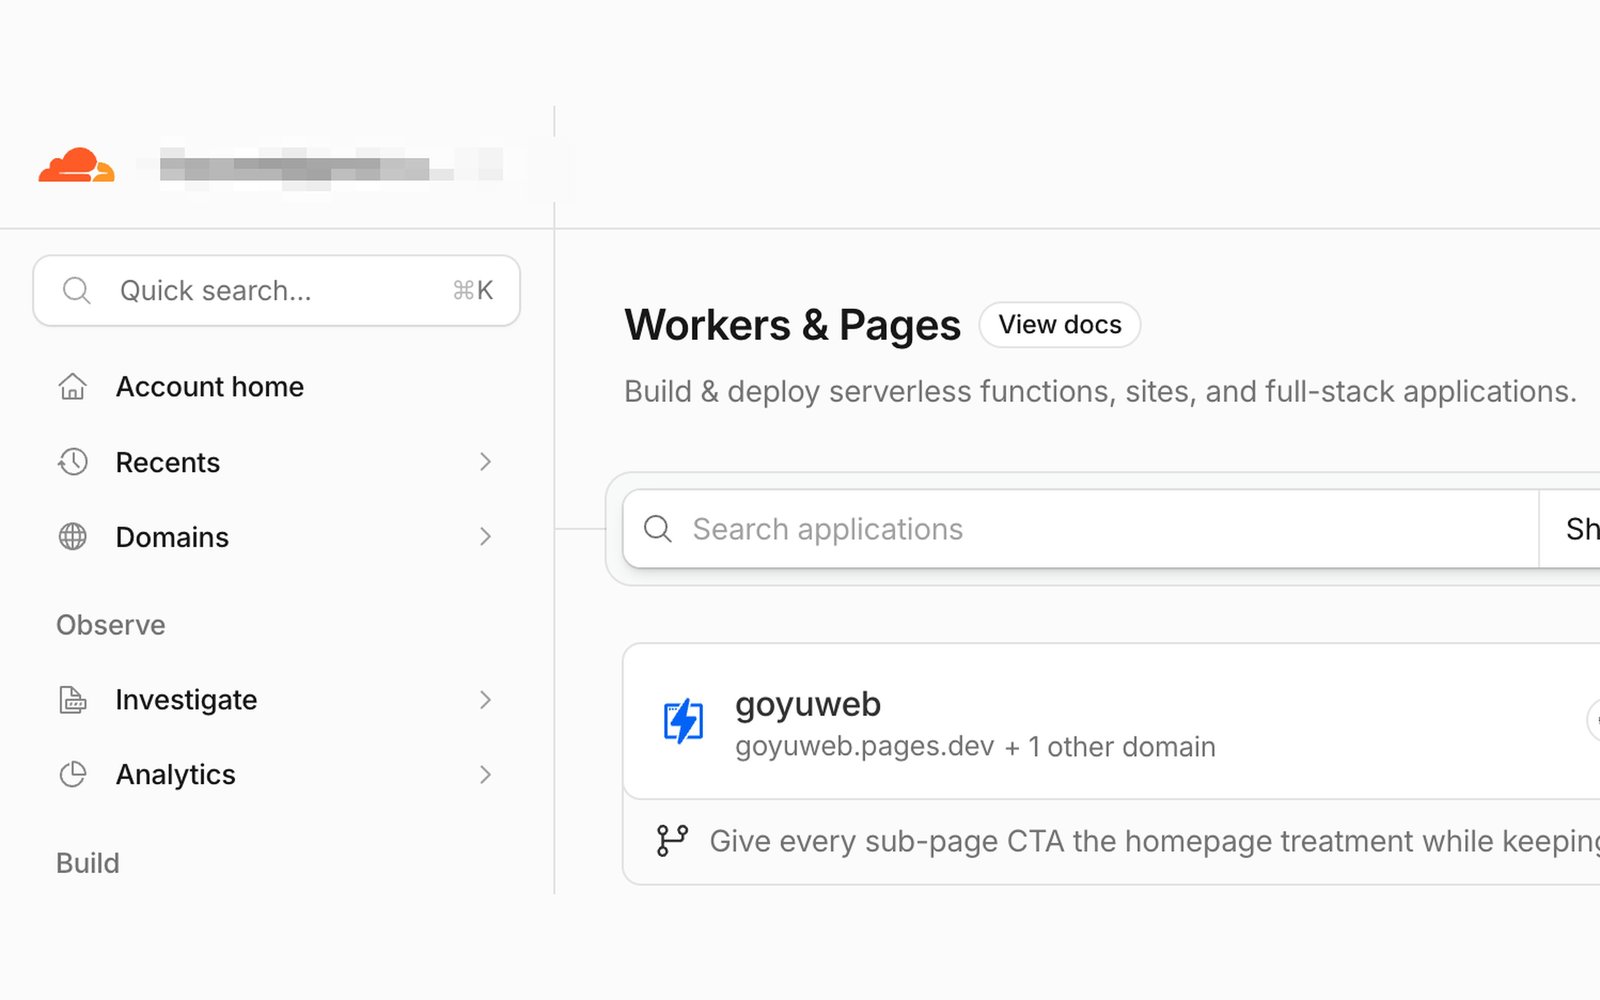This screenshot has width=1600, height=1000.
Task: Click the View docs button
Action: (1060, 325)
